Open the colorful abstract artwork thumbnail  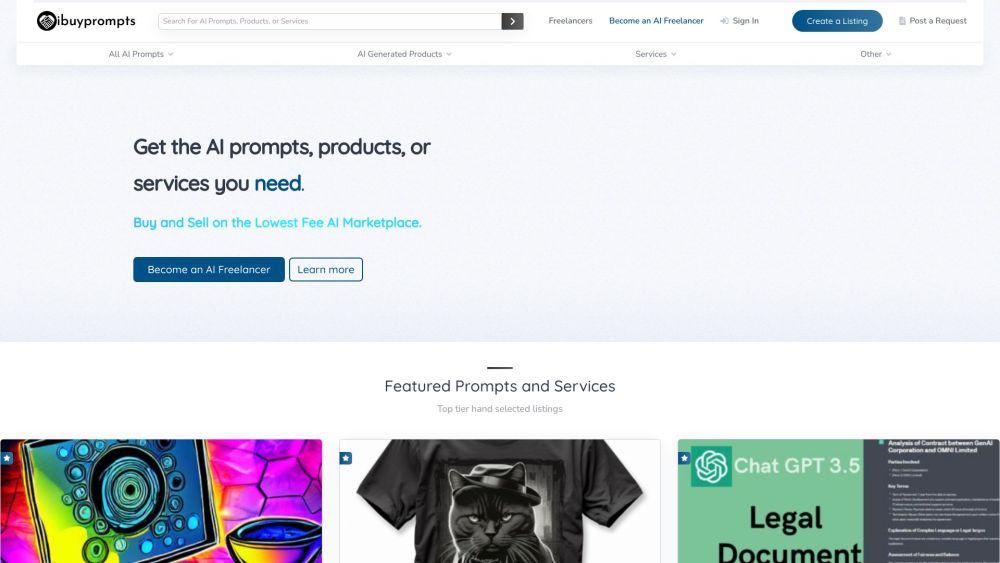[x=161, y=505]
